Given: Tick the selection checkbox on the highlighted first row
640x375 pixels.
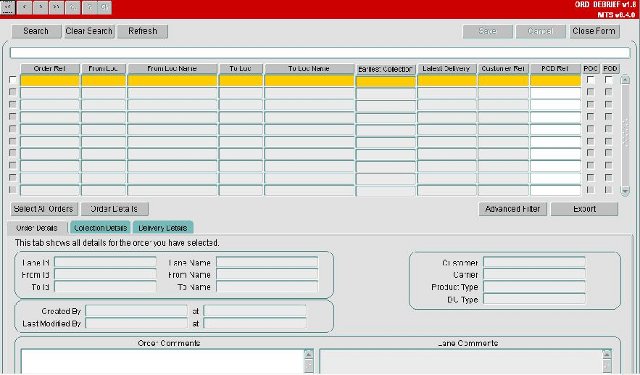Looking at the screenshot, I should [13, 80].
